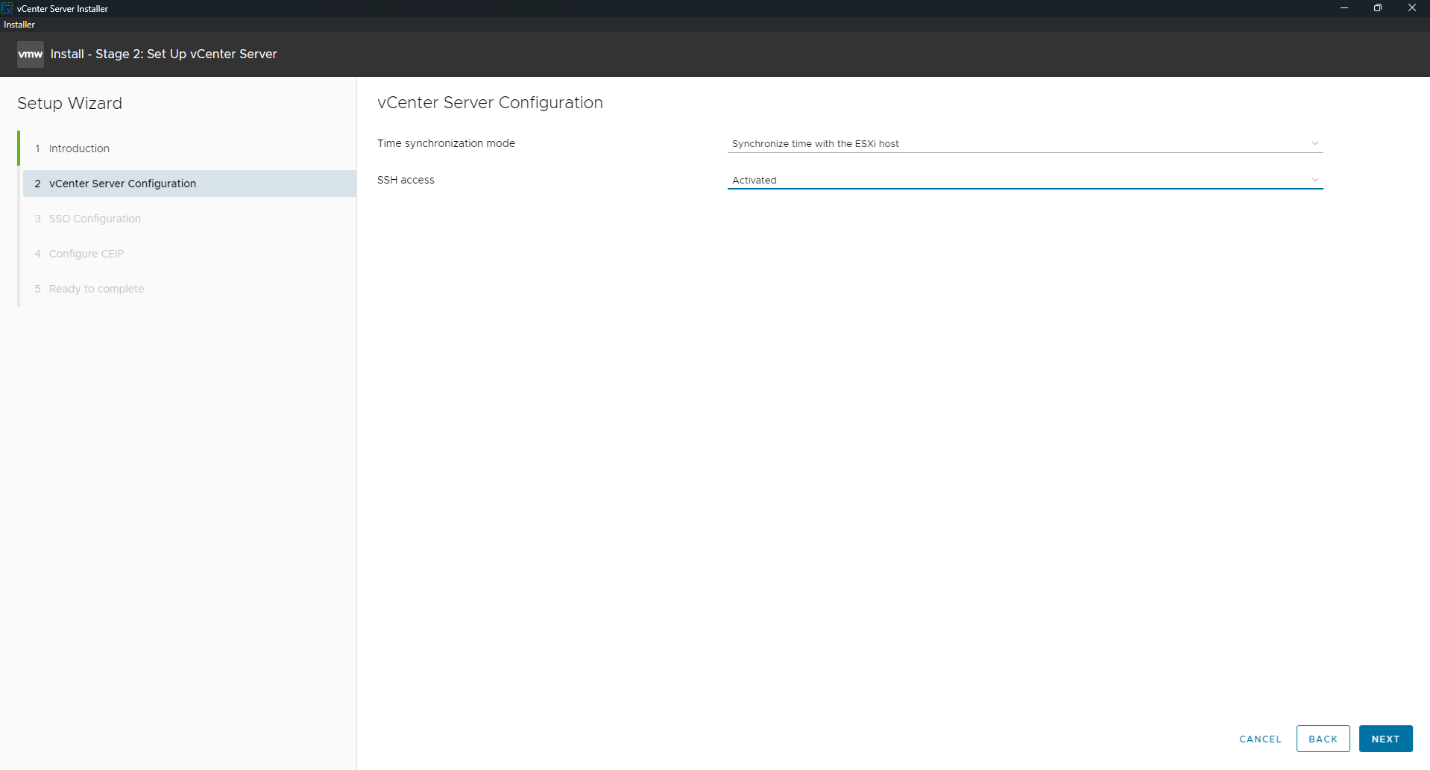Click CANCEL to abort setup
Screen dimensions: 1430x770
[x=1259, y=738]
